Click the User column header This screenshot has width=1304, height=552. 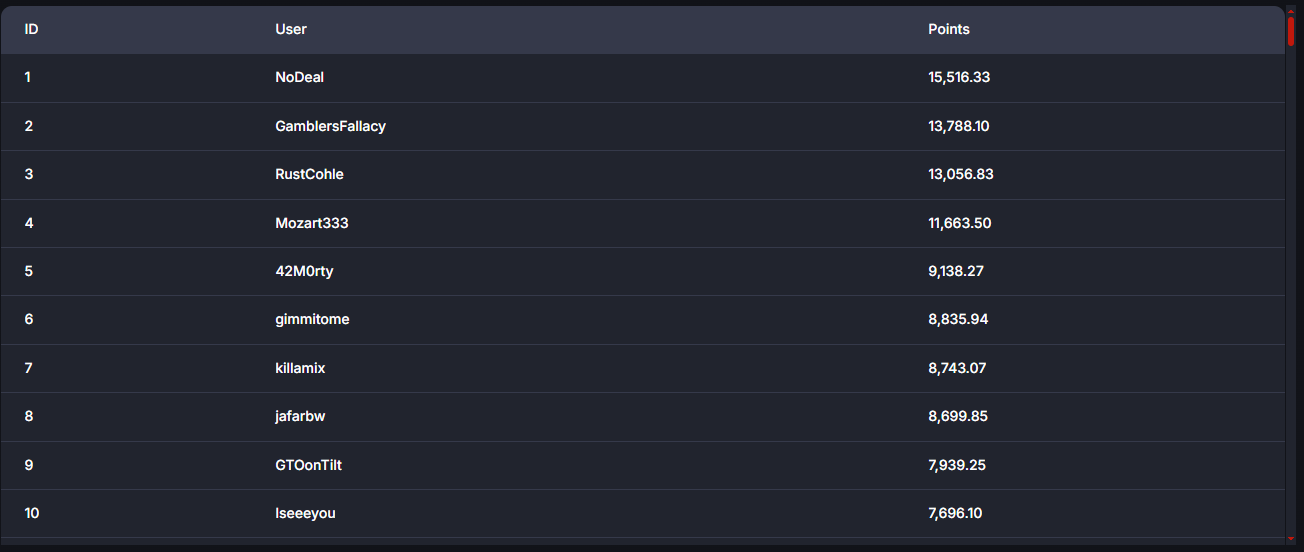(291, 29)
